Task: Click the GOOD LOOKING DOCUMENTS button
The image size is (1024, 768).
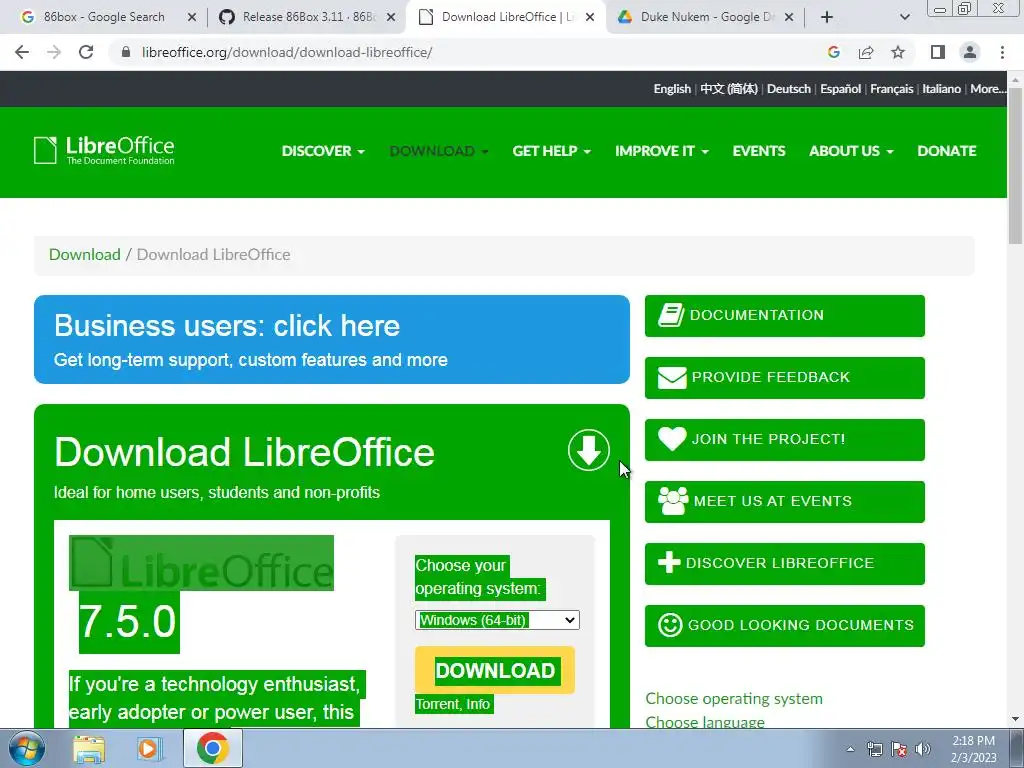Action: pos(784,626)
